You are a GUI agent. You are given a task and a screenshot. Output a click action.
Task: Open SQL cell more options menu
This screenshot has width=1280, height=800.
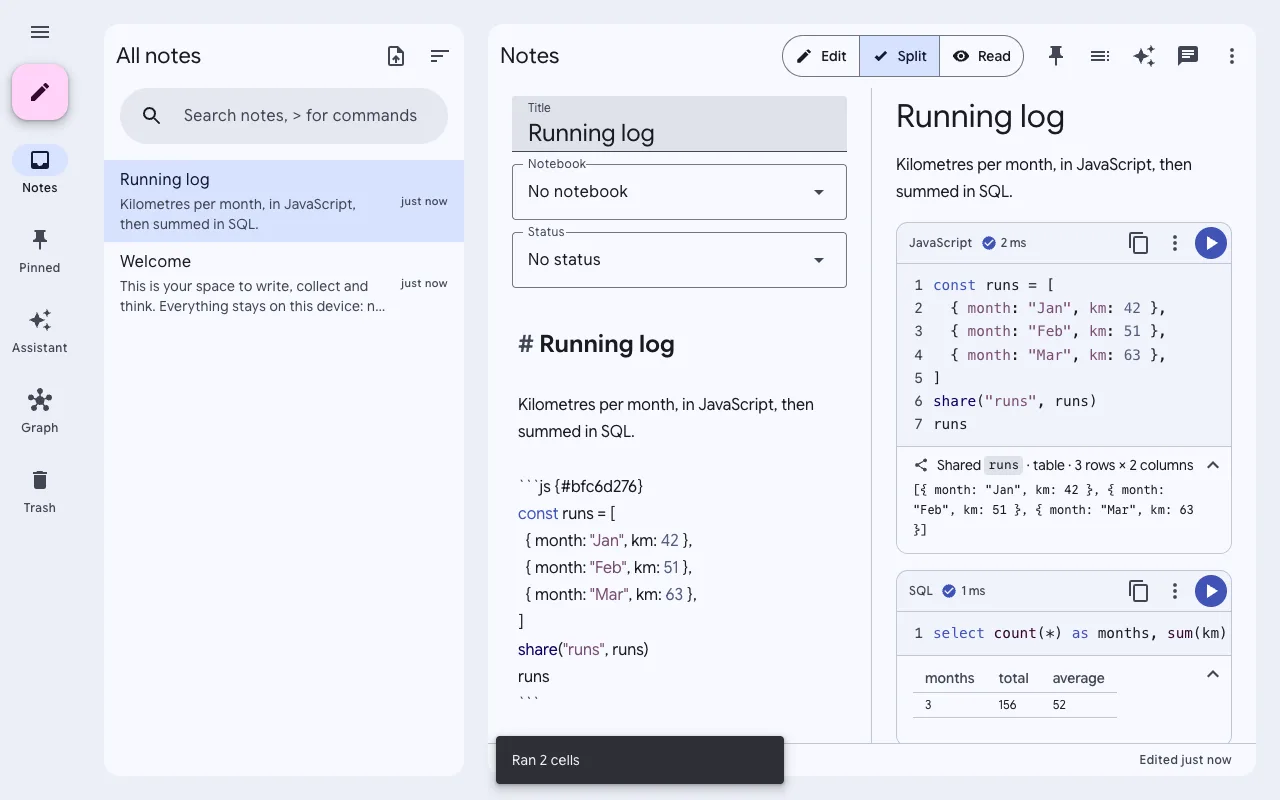[1175, 591]
